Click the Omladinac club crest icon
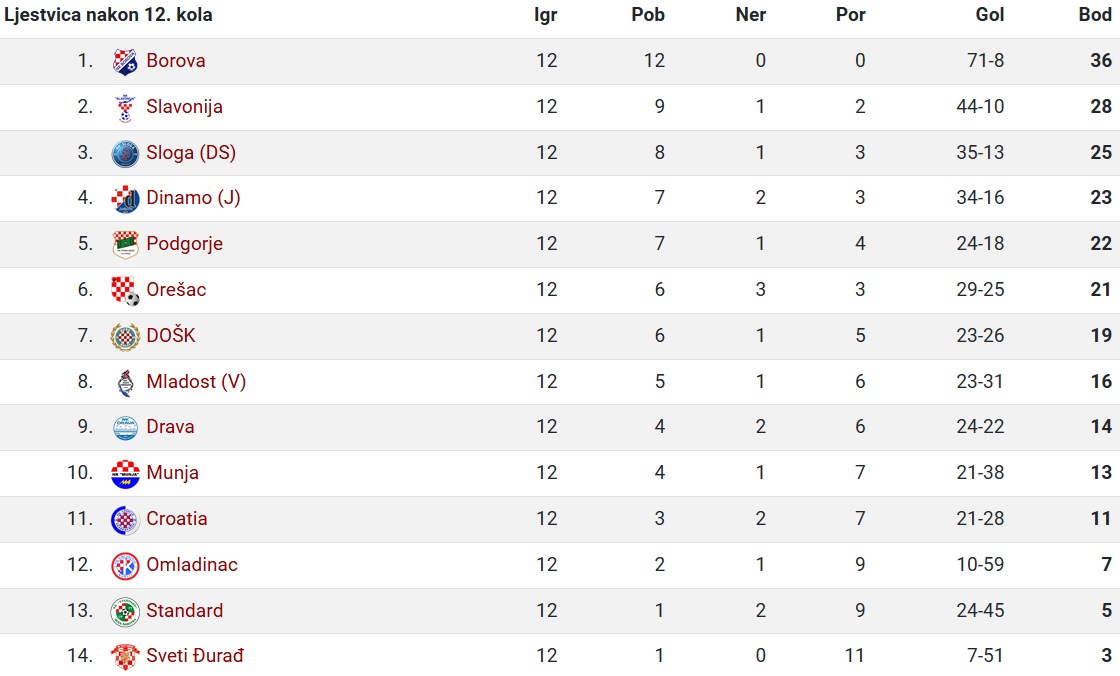This screenshot has height=676, width=1120. [x=125, y=566]
